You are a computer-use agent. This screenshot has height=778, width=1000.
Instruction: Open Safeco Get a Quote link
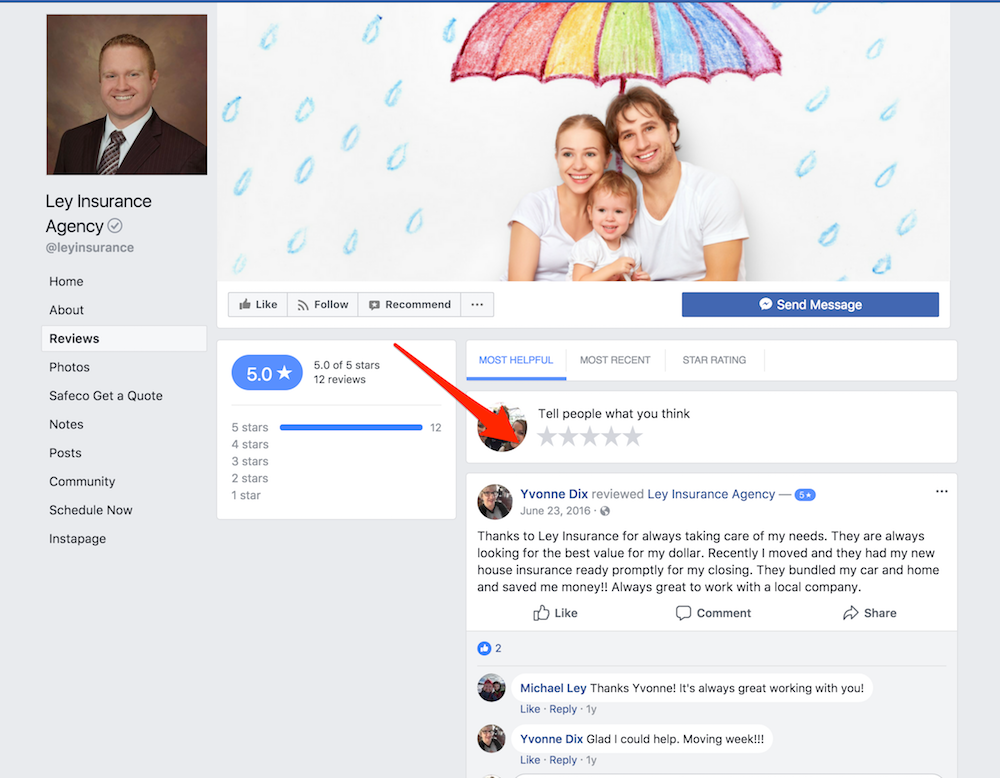click(x=106, y=396)
